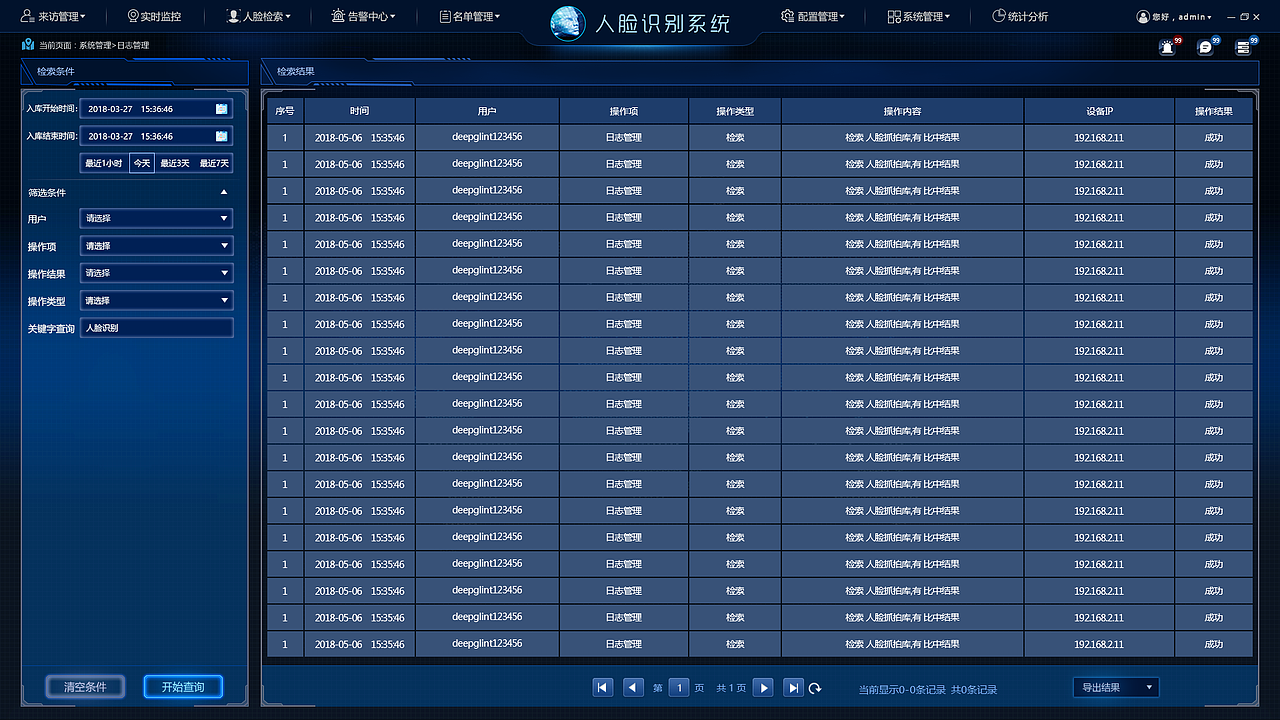The image size is (1280, 720).
Task: Open the alarm siren notifications icon
Action: [1168, 46]
